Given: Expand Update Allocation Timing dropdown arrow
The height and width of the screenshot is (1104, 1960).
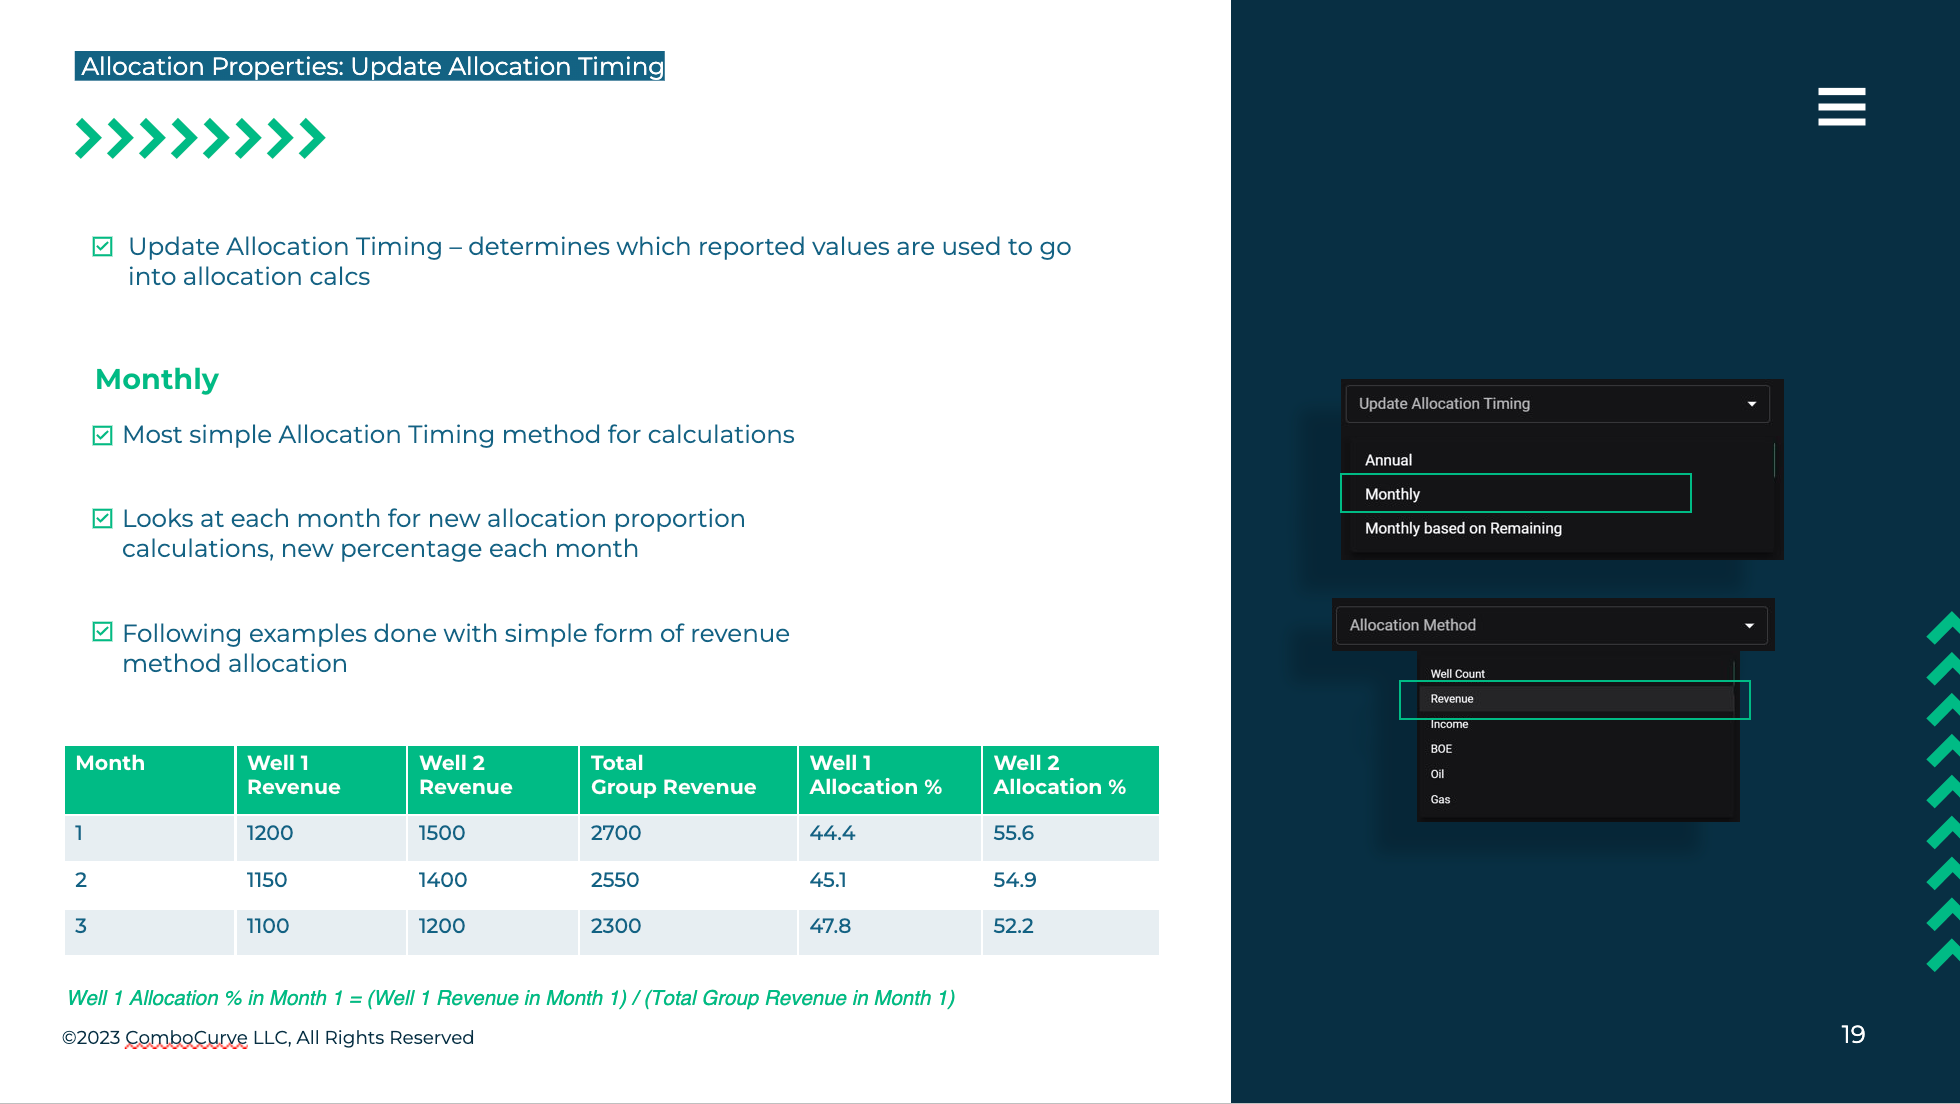Looking at the screenshot, I should [1751, 404].
